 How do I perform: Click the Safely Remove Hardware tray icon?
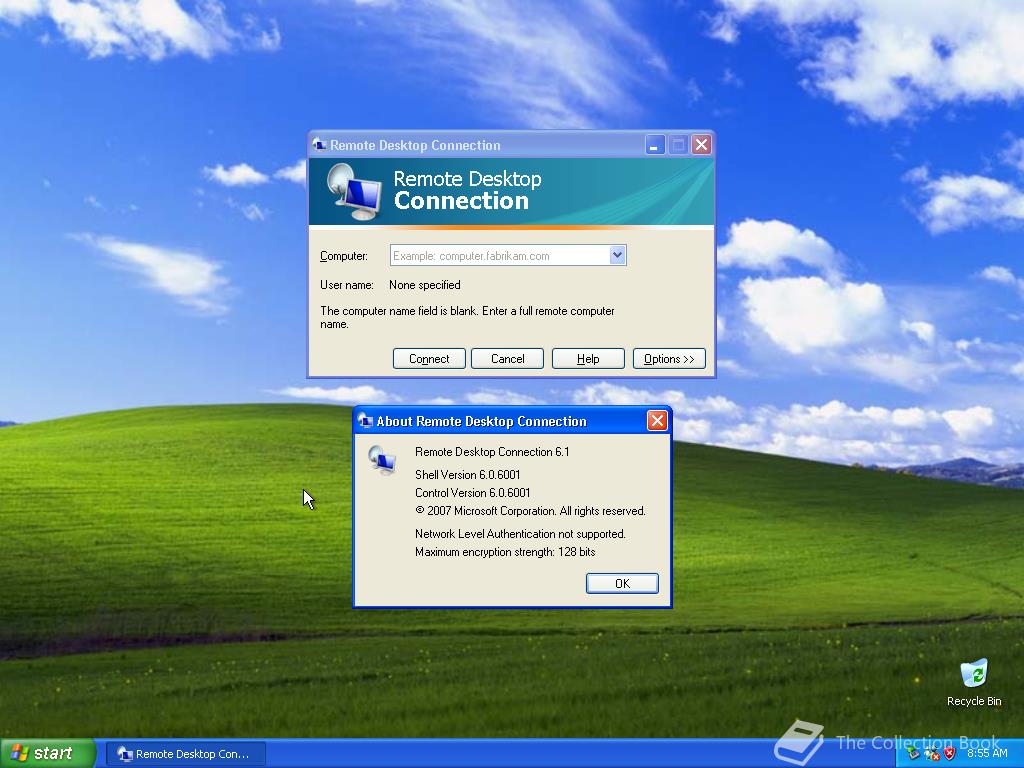913,754
